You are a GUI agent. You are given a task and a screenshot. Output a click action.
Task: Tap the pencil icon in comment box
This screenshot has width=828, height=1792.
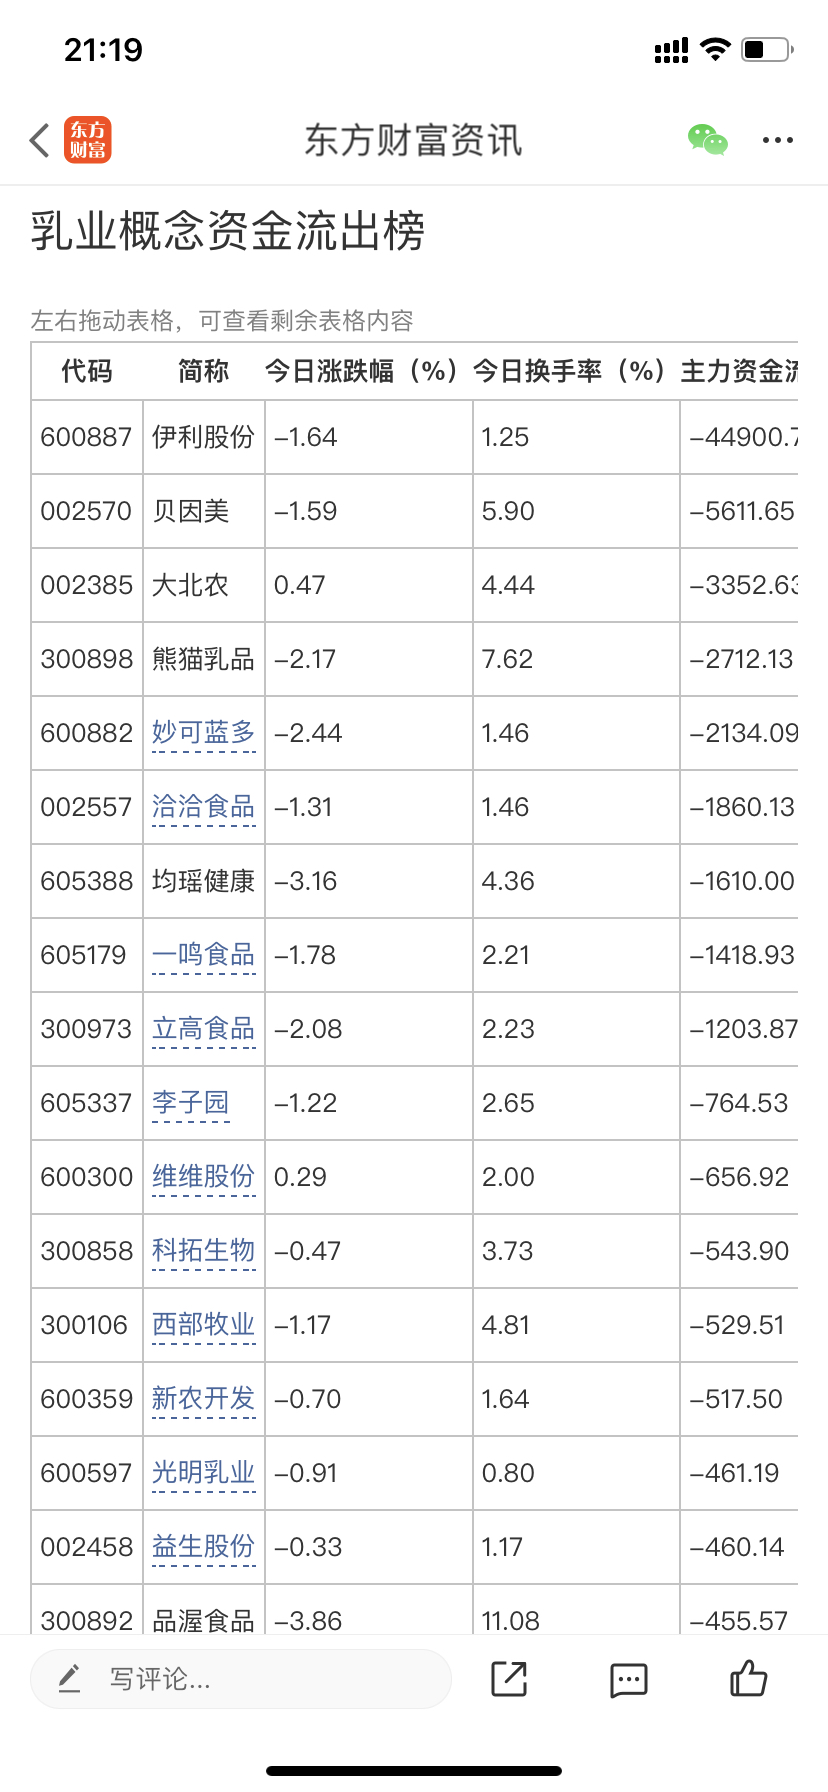click(x=69, y=1678)
